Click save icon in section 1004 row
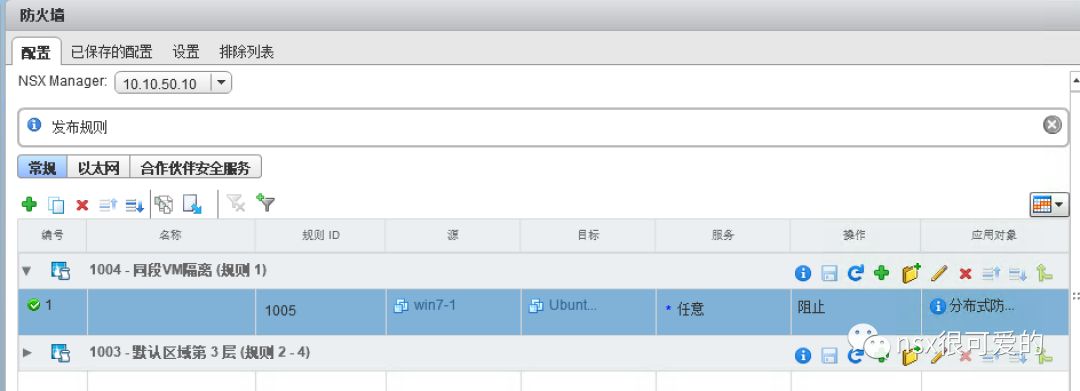1080x391 pixels. coord(829,273)
